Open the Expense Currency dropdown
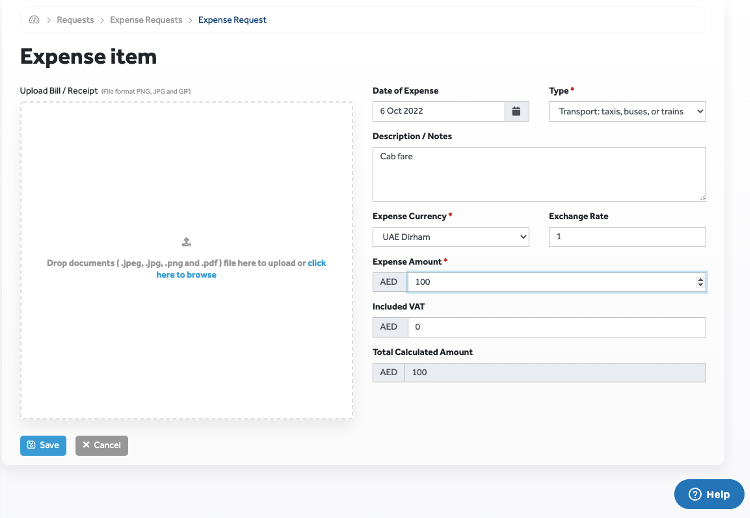750x518 pixels. [x=450, y=237]
